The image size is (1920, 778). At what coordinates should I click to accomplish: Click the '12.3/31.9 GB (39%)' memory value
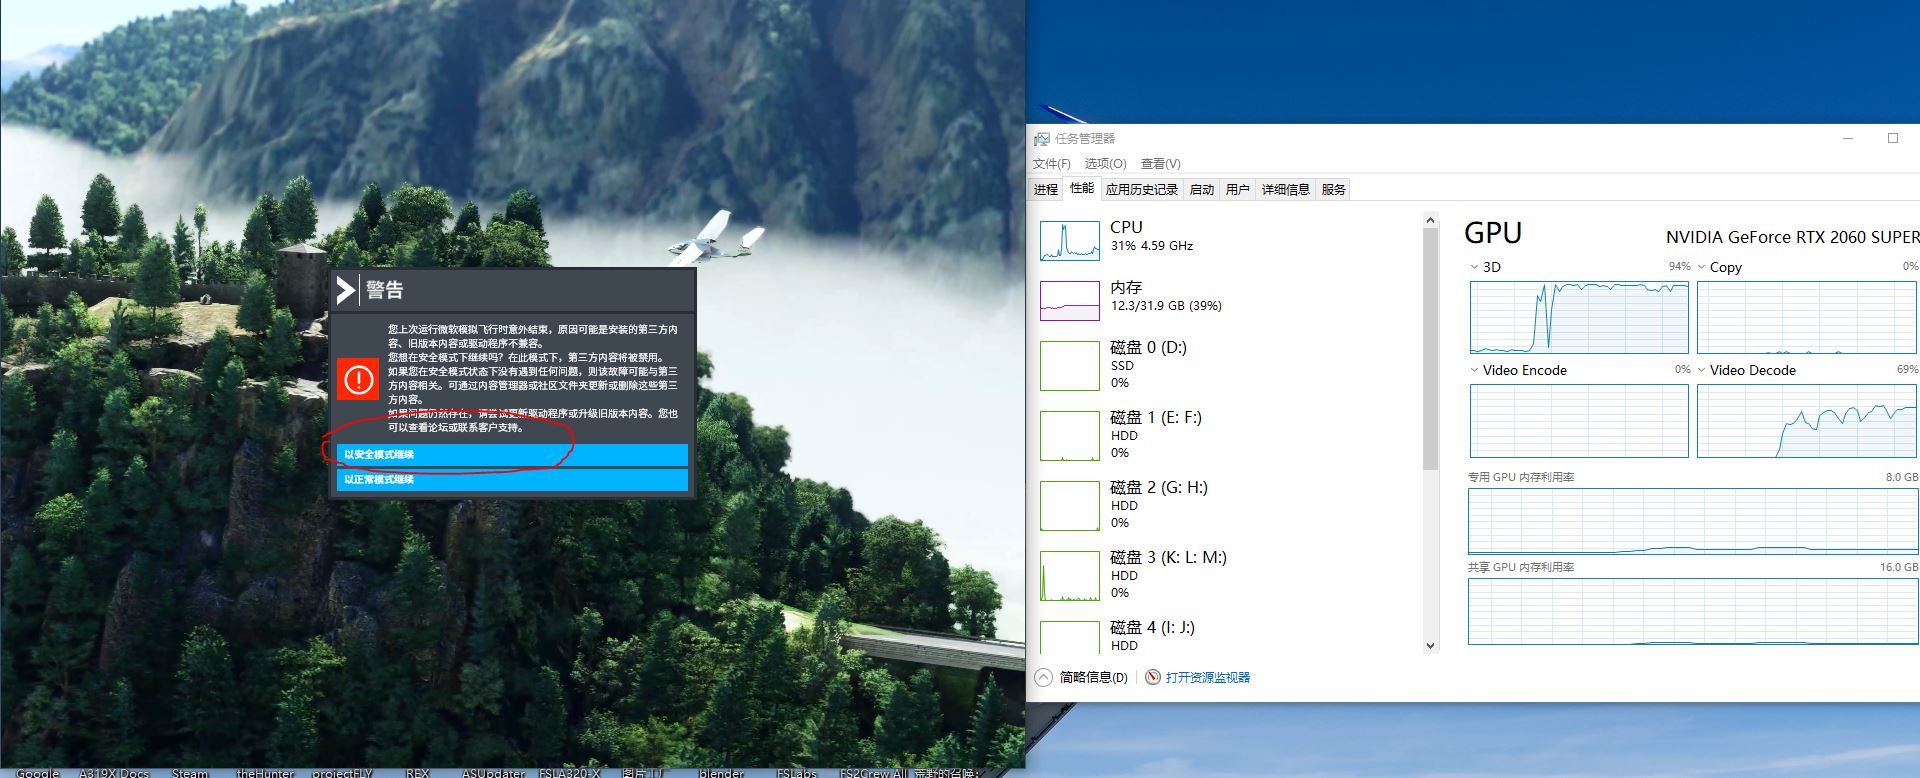pyautogui.click(x=1166, y=306)
